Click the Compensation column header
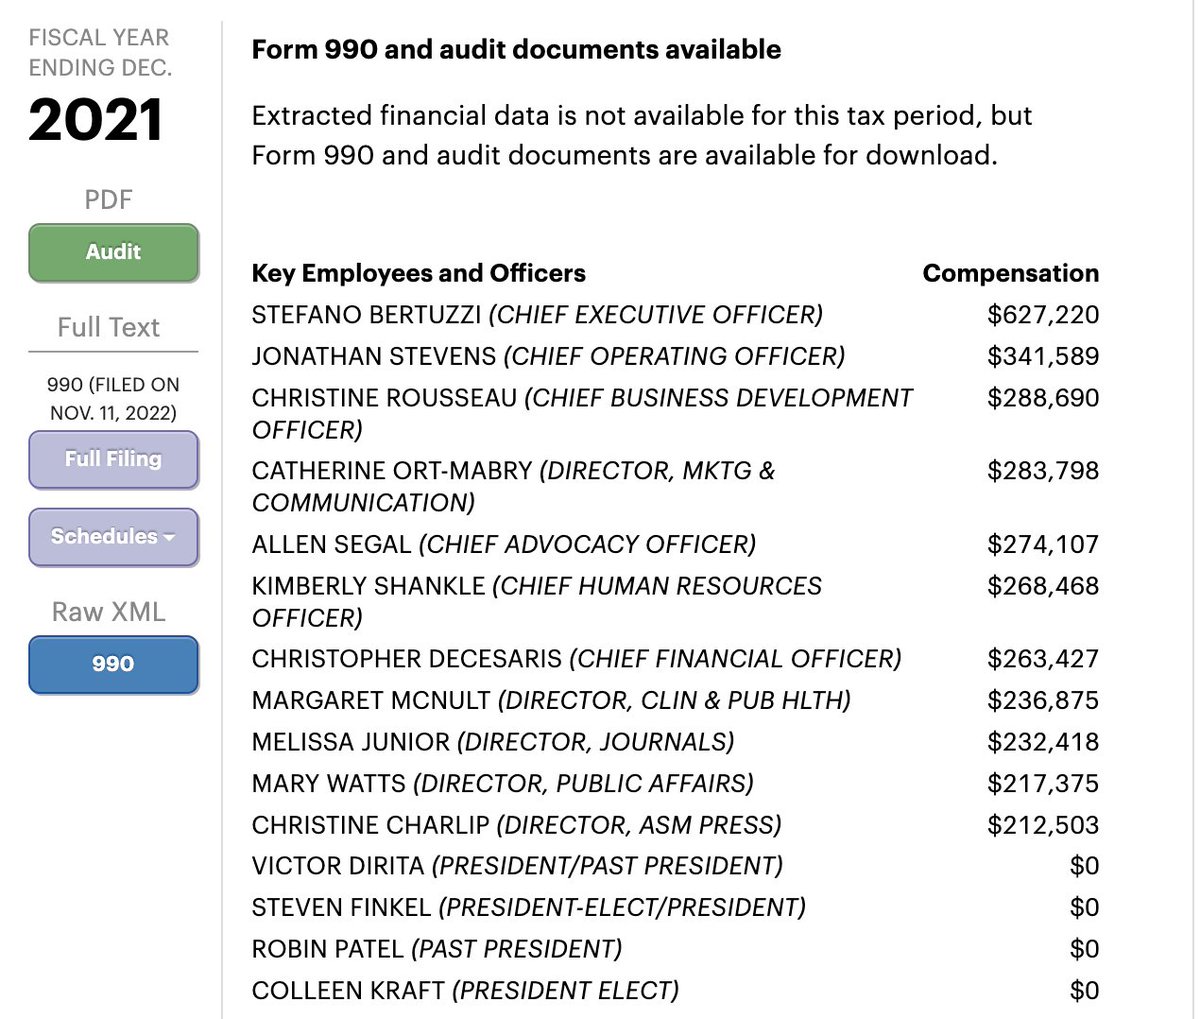The height and width of the screenshot is (1019, 1200). click(x=1010, y=273)
